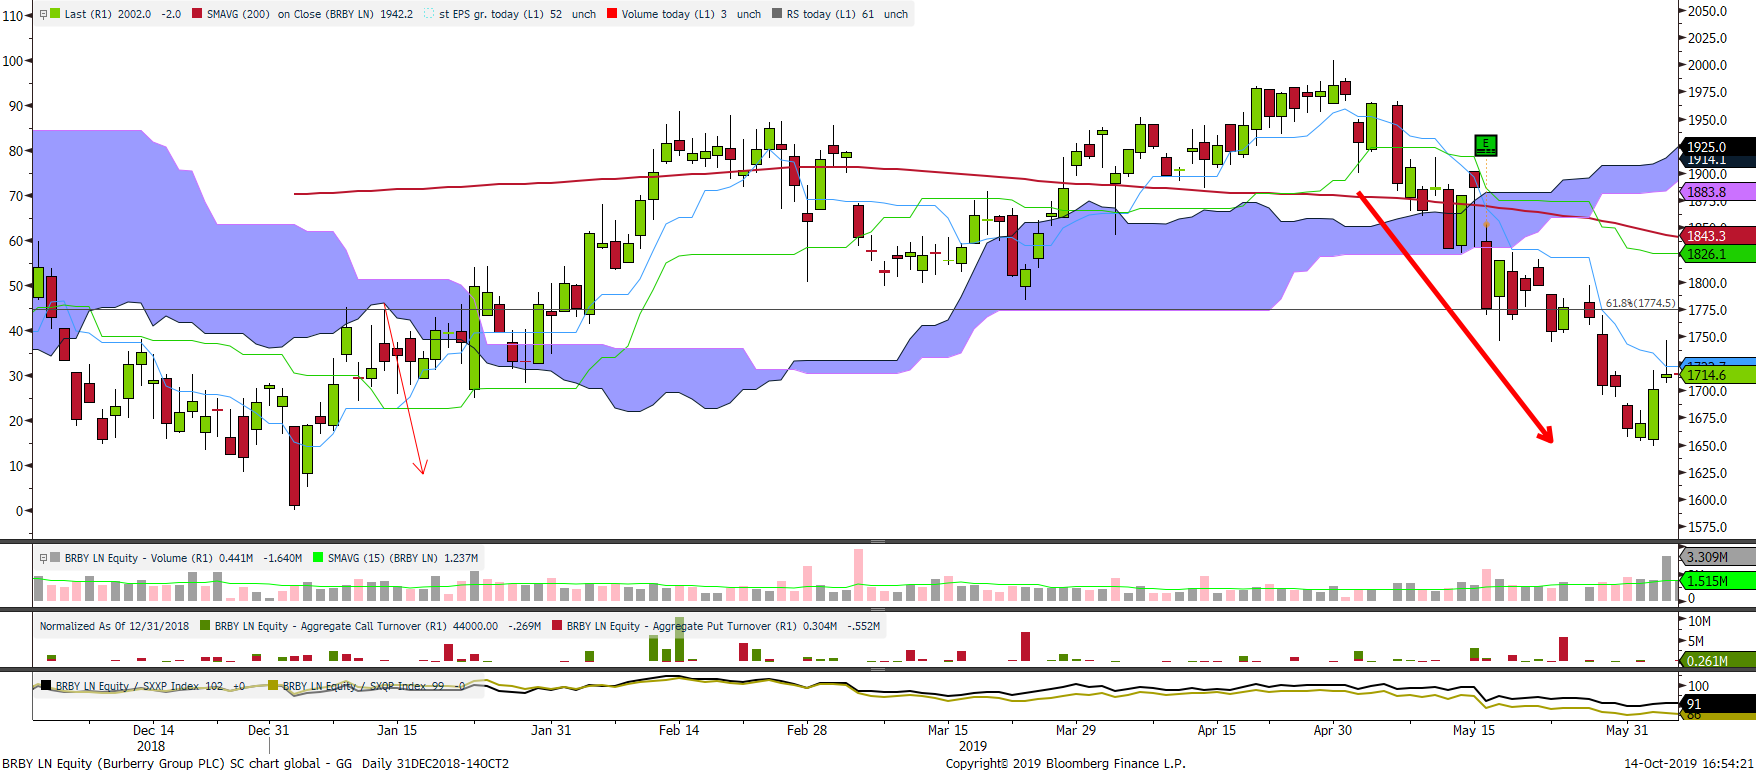
Task: Select the 'RS today (L1) 61' legend entry
Action: [x=847, y=14]
